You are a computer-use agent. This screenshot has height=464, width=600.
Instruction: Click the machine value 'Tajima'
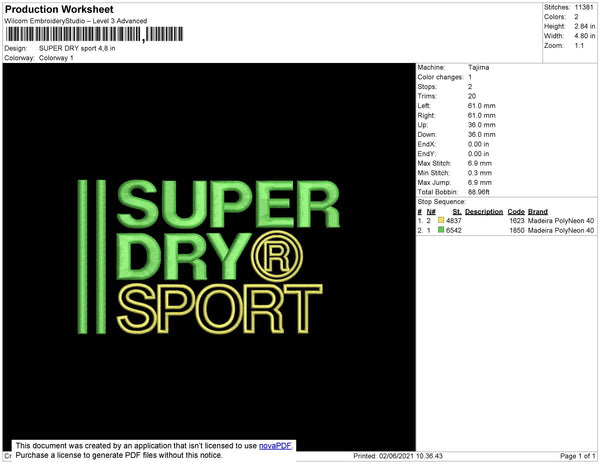(x=478, y=67)
